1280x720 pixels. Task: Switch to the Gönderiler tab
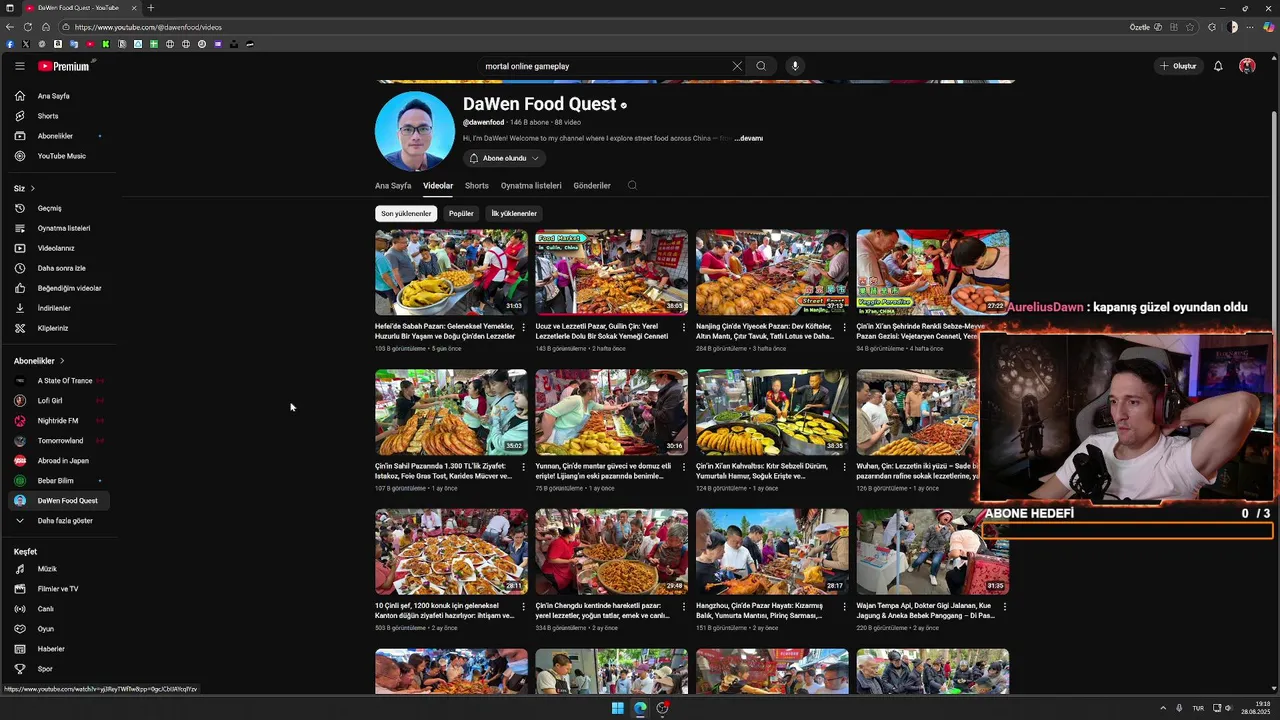tap(592, 185)
